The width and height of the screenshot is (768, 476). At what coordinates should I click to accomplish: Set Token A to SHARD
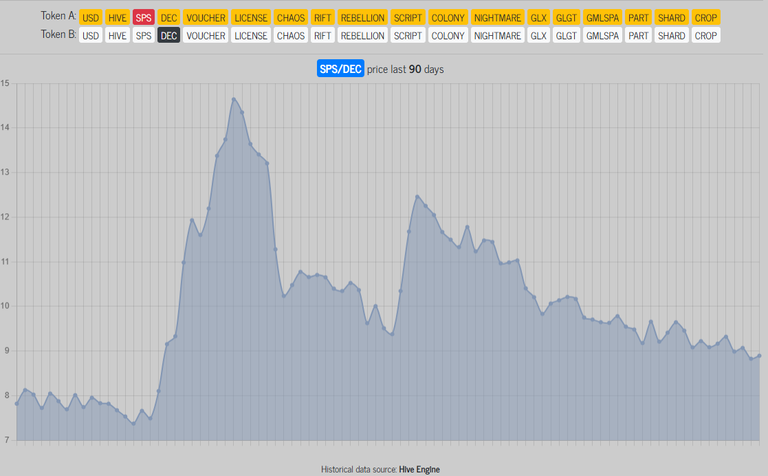tap(672, 18)
